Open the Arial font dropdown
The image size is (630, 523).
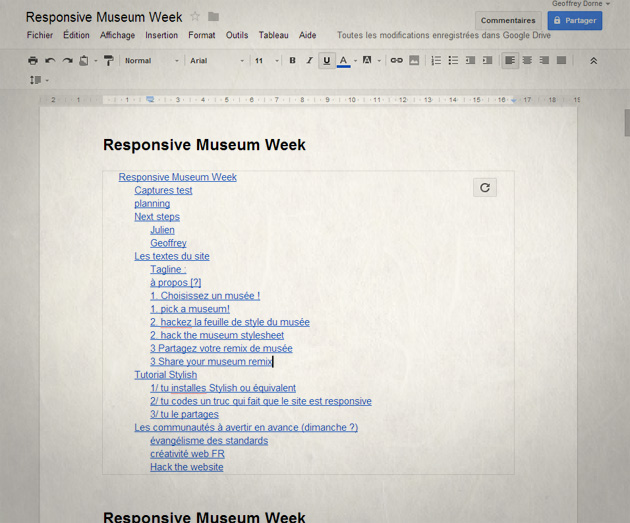click(216, 61)
